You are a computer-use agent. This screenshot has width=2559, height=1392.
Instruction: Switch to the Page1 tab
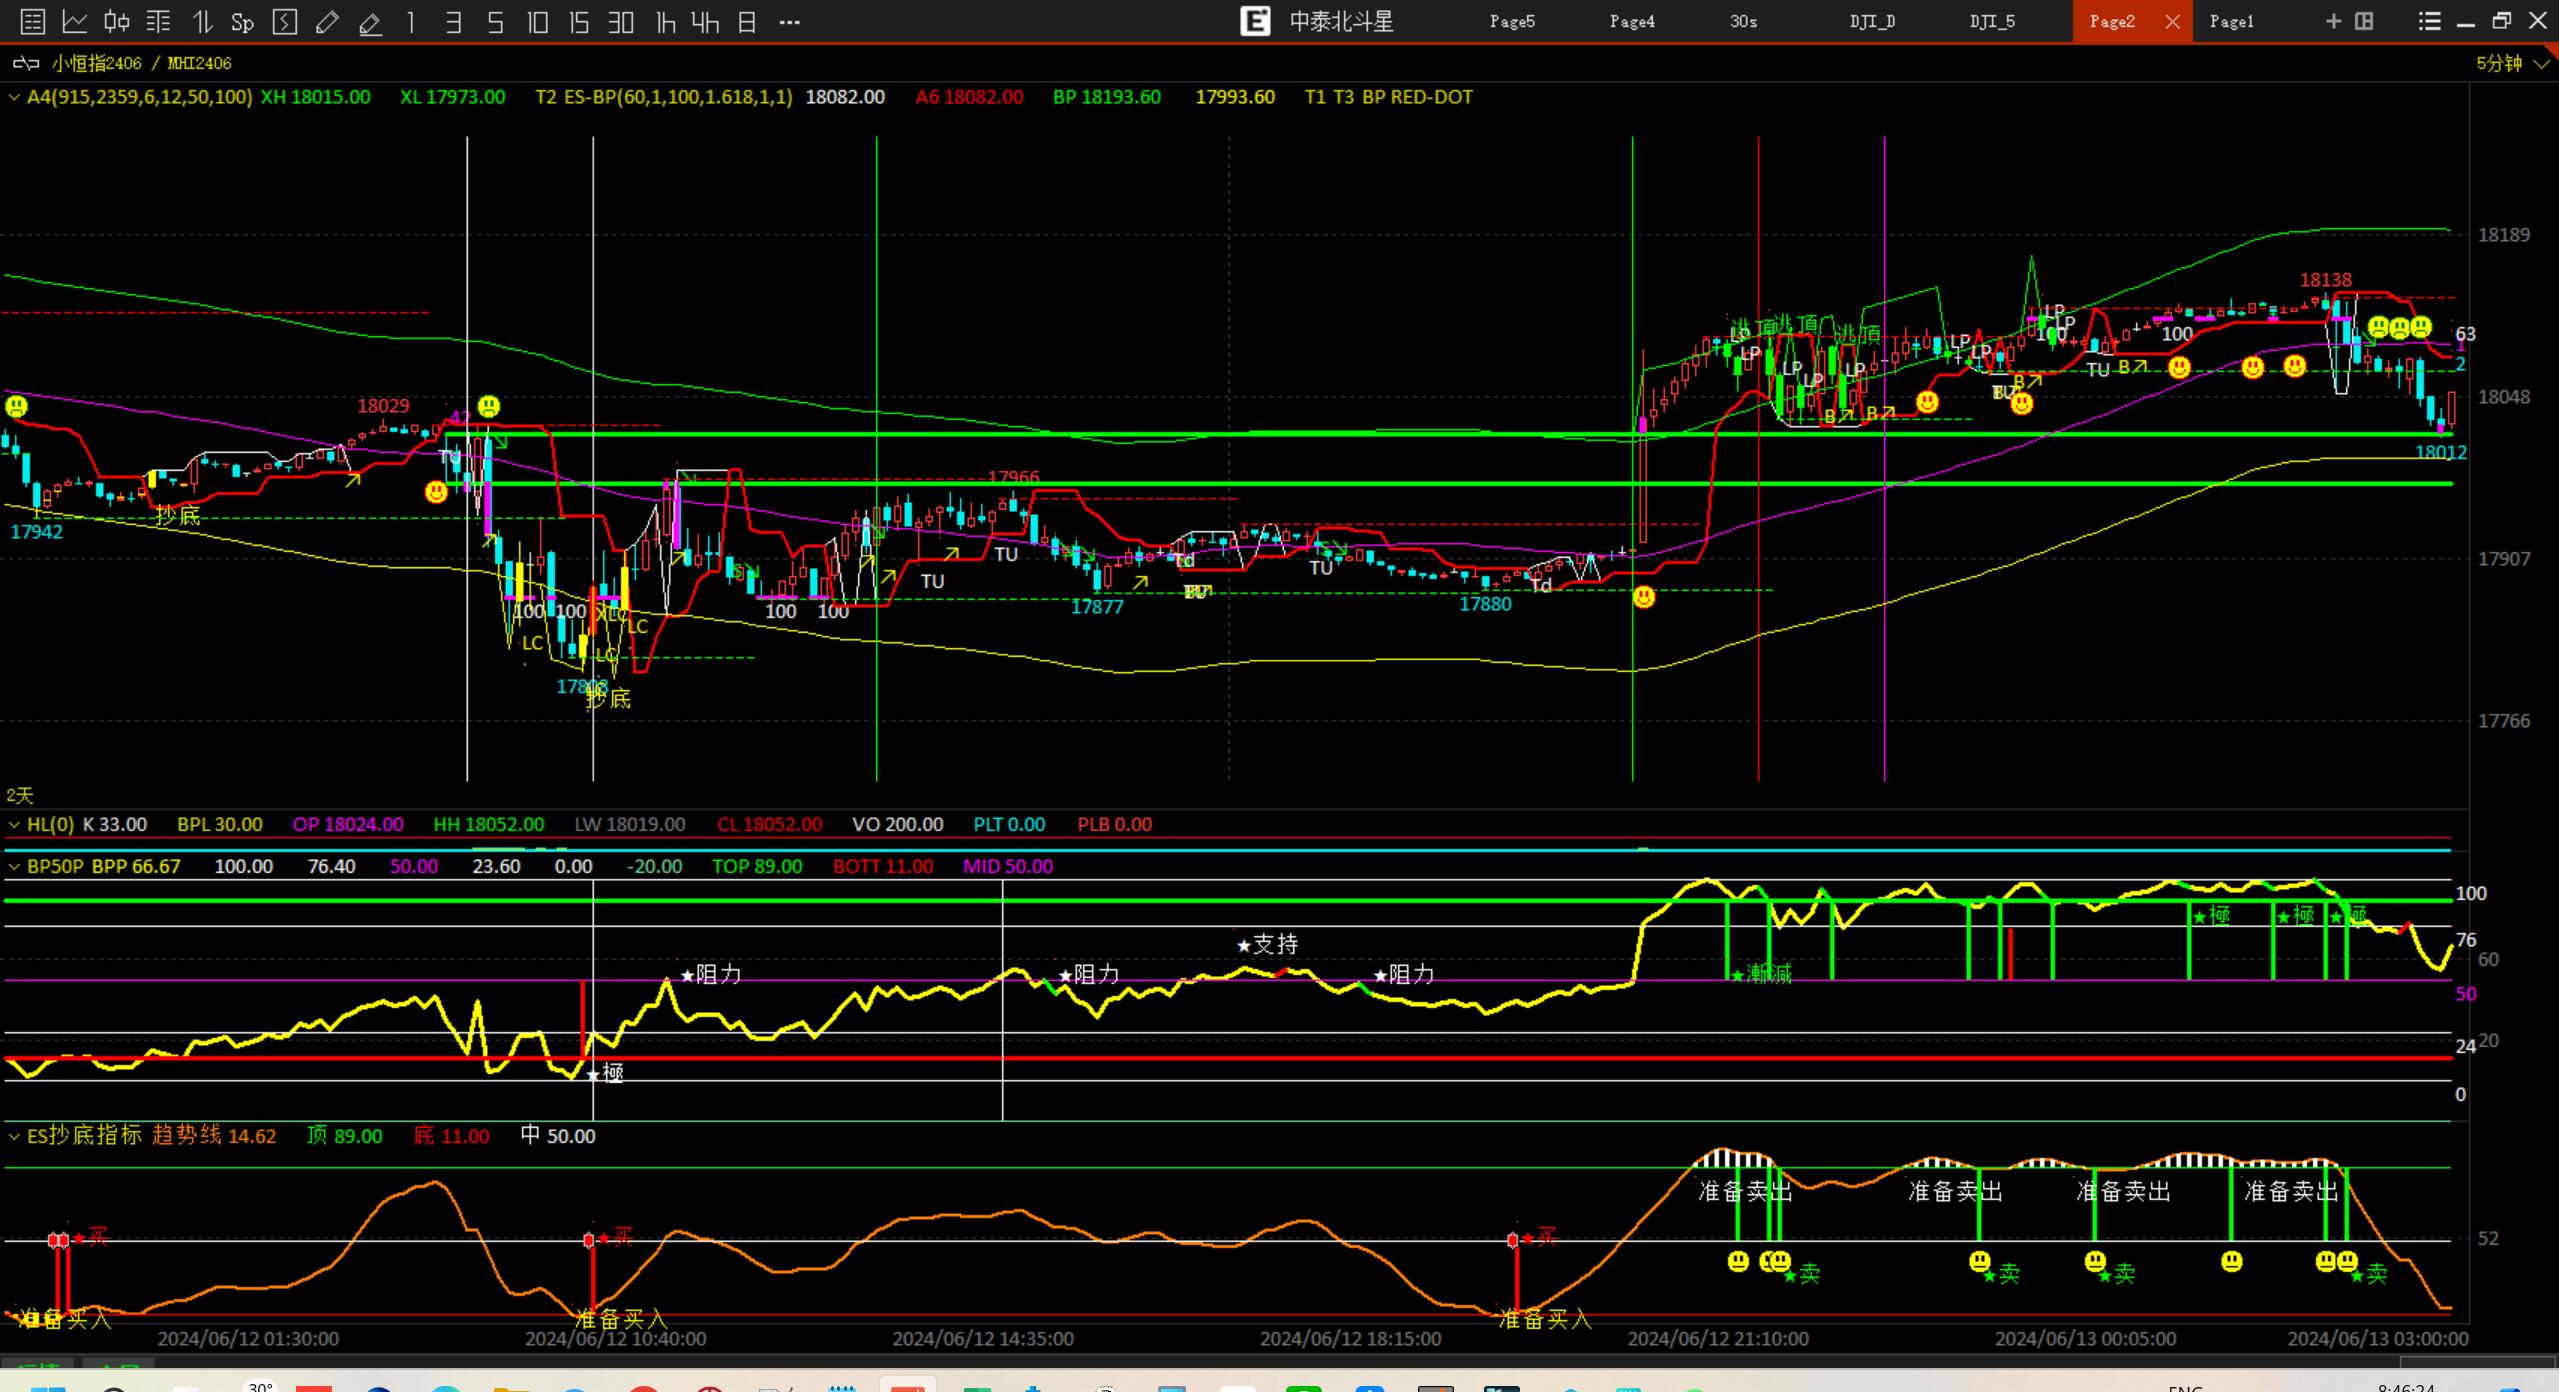2231,21
